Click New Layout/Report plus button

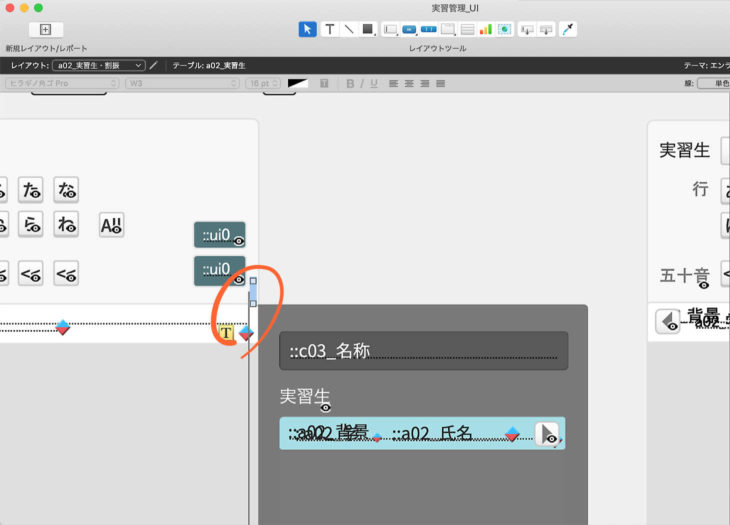(45, 30)
